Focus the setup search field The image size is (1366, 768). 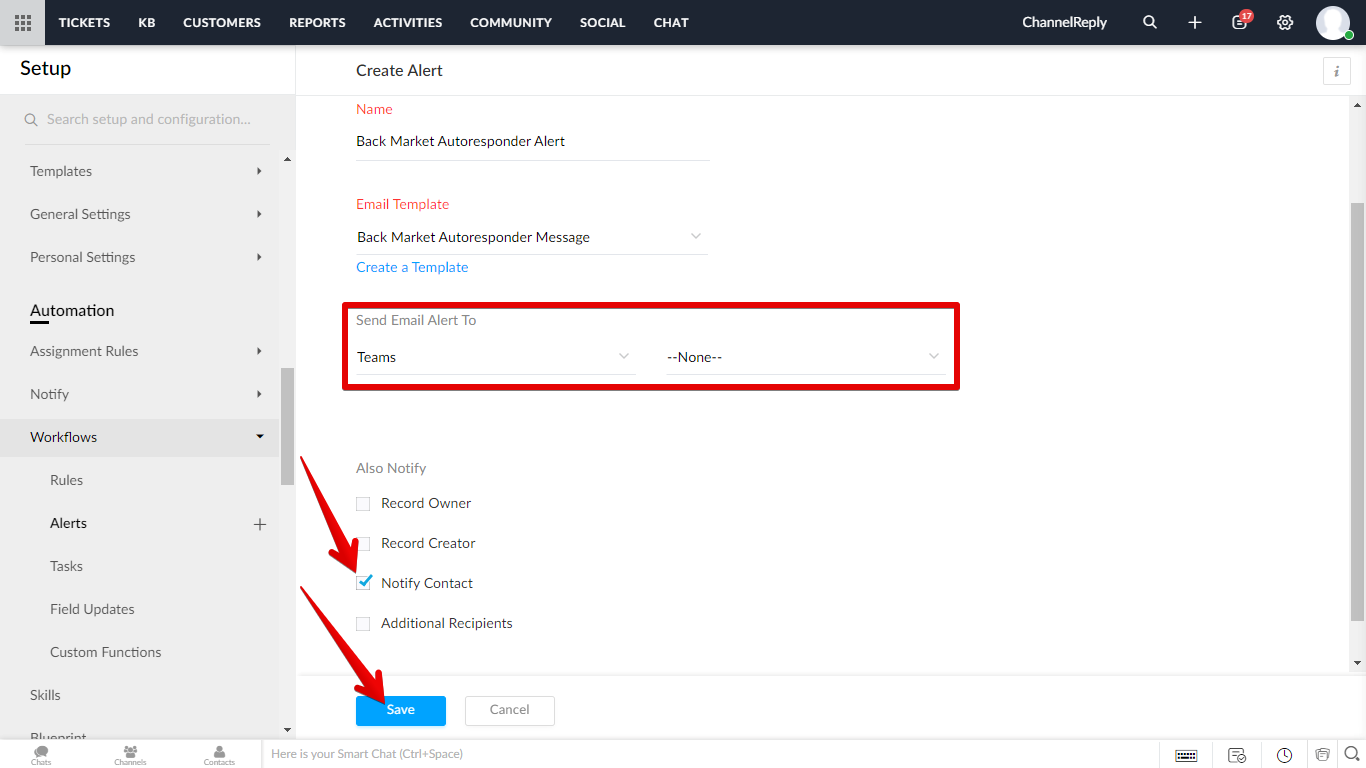point(147,120)
